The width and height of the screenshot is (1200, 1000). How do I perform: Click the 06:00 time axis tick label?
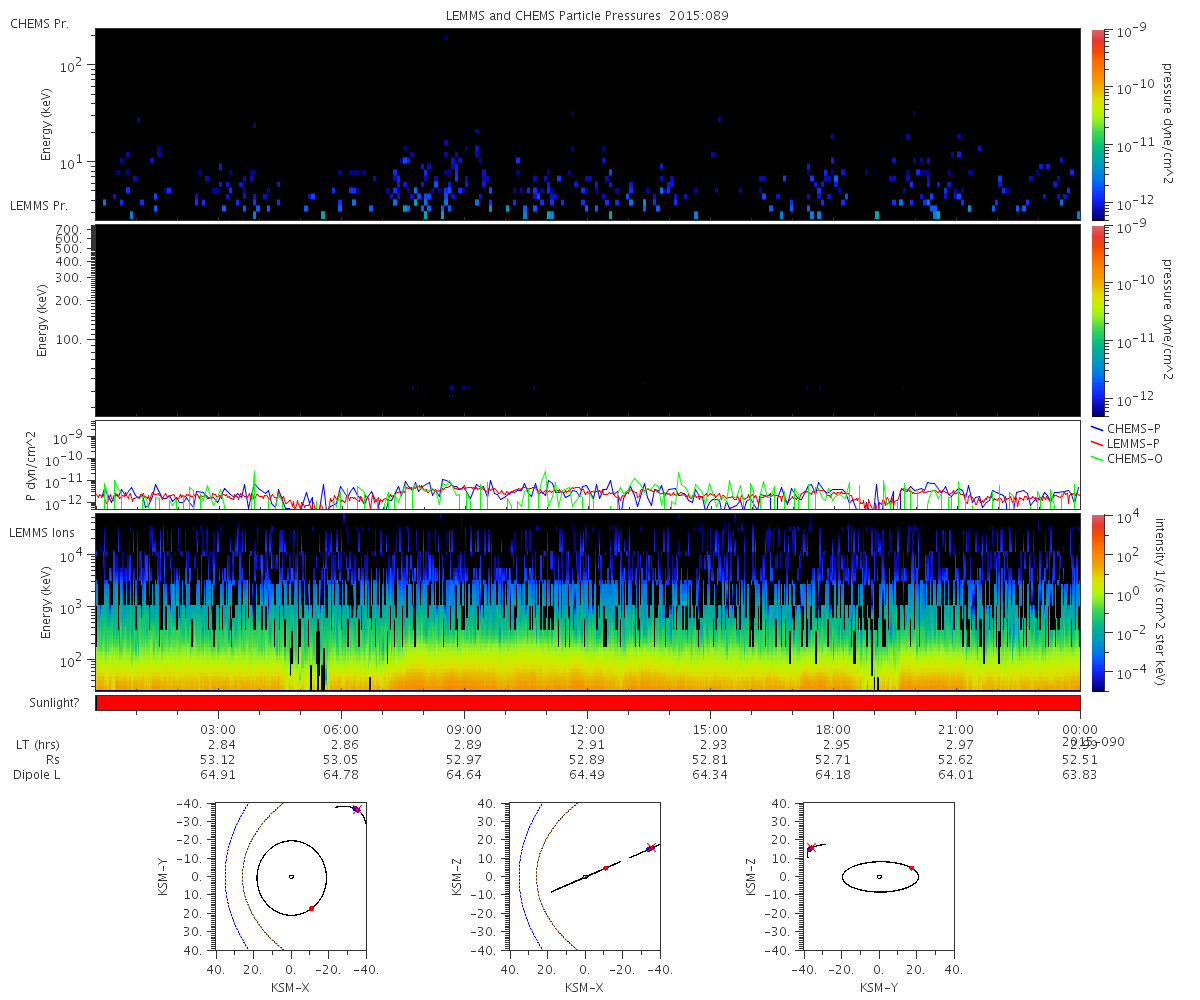341,729
